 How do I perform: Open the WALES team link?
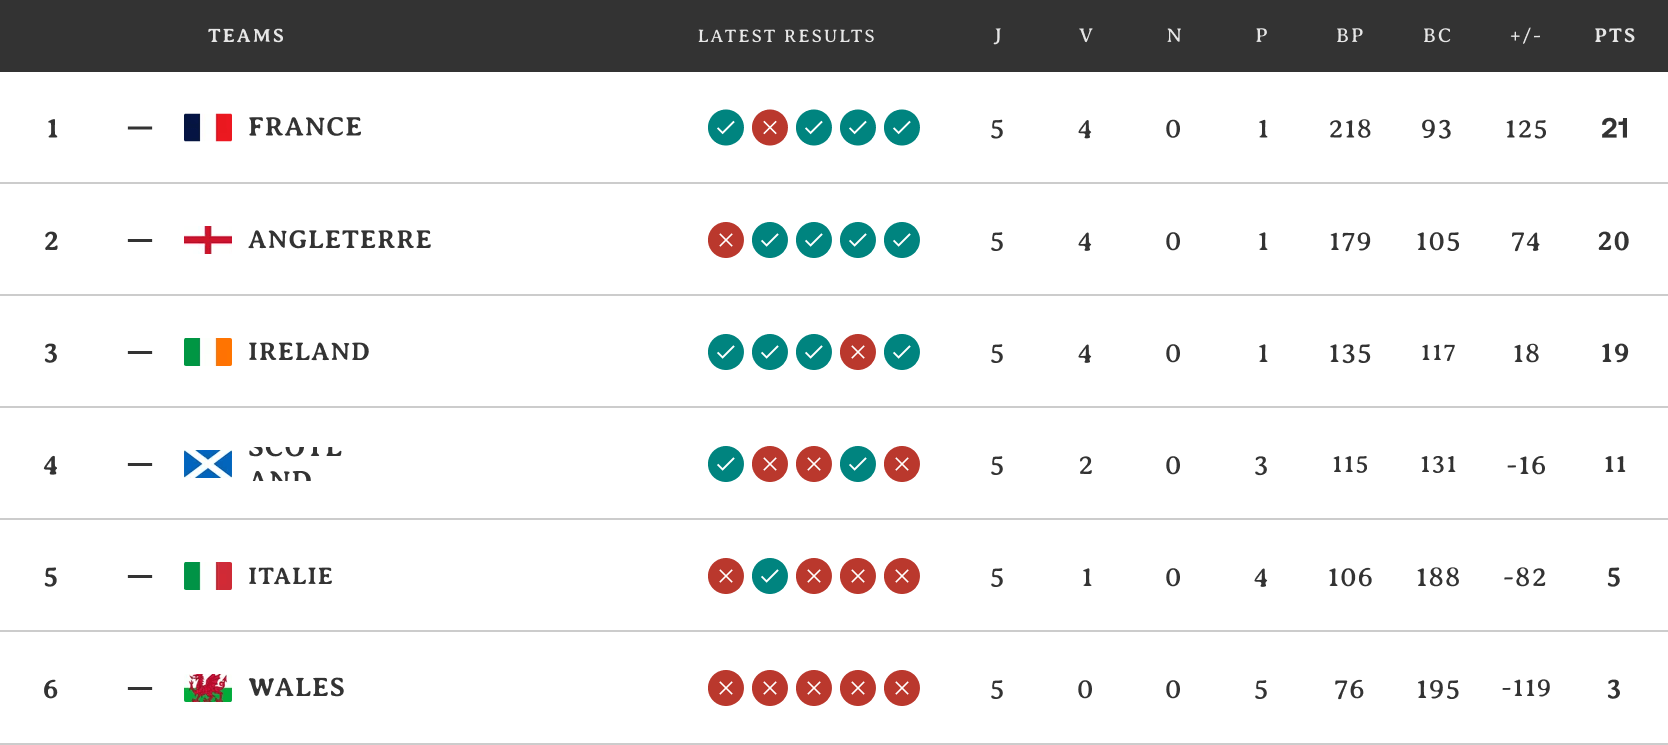(297, 688)
